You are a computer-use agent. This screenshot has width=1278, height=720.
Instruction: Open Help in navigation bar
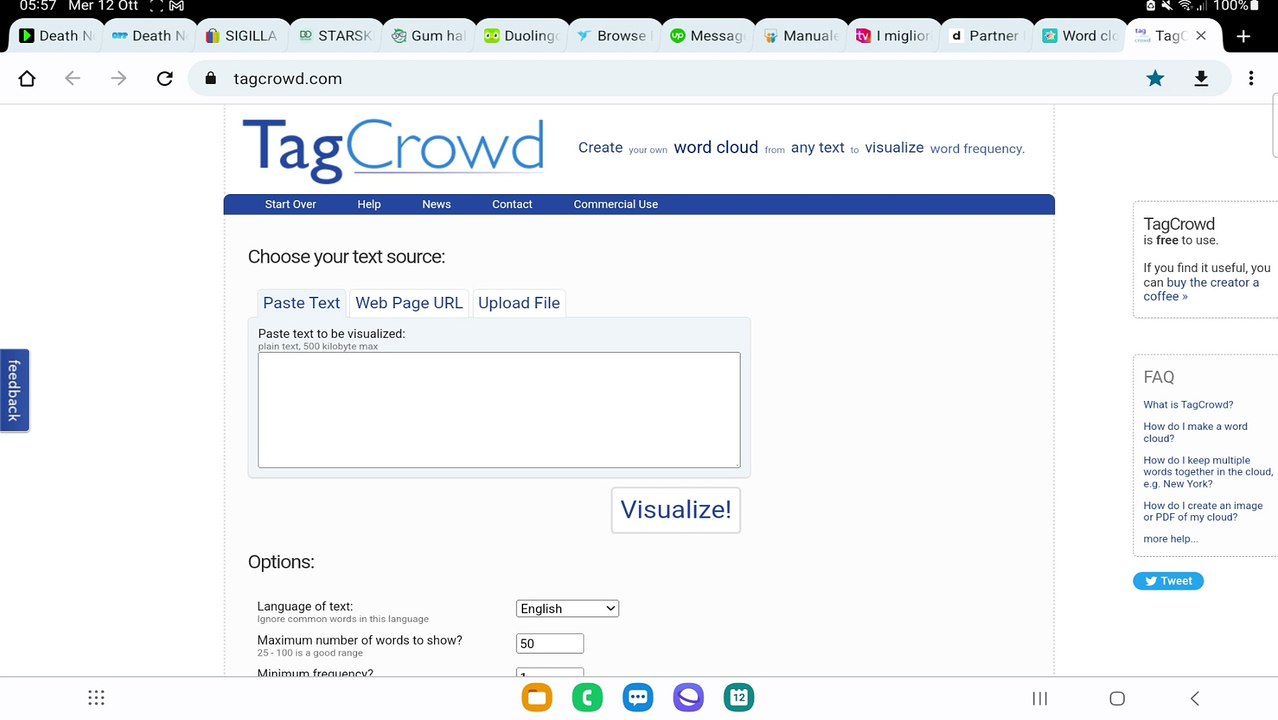369,204
